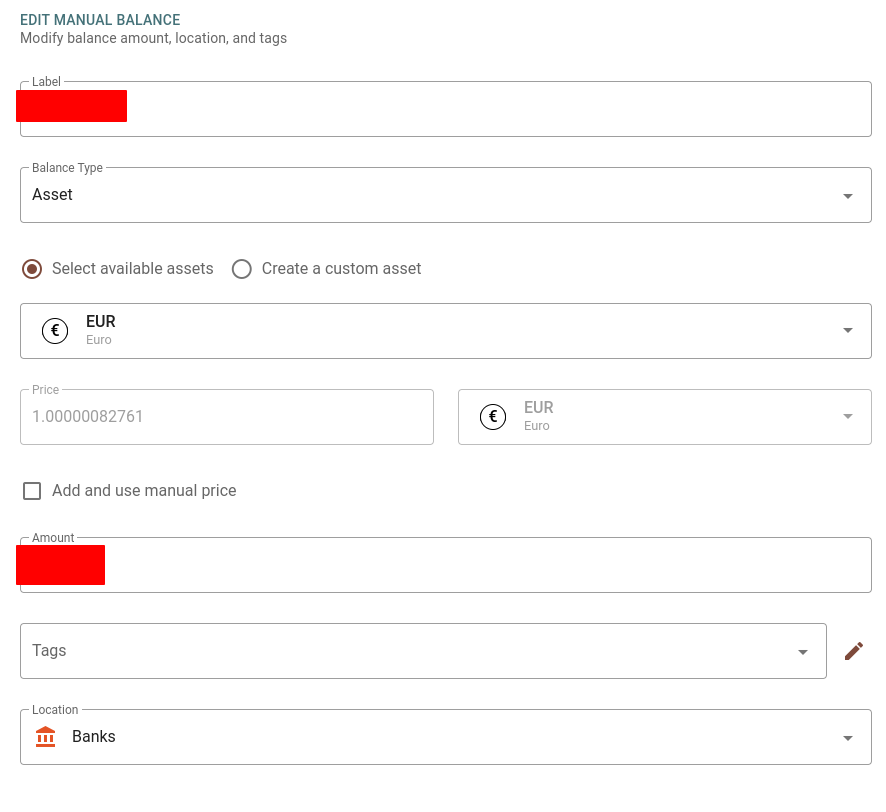Viewport: 886px width, 812px height.
Task: Click the euro icon in the EUR asset row
Action: click(55, 330)
